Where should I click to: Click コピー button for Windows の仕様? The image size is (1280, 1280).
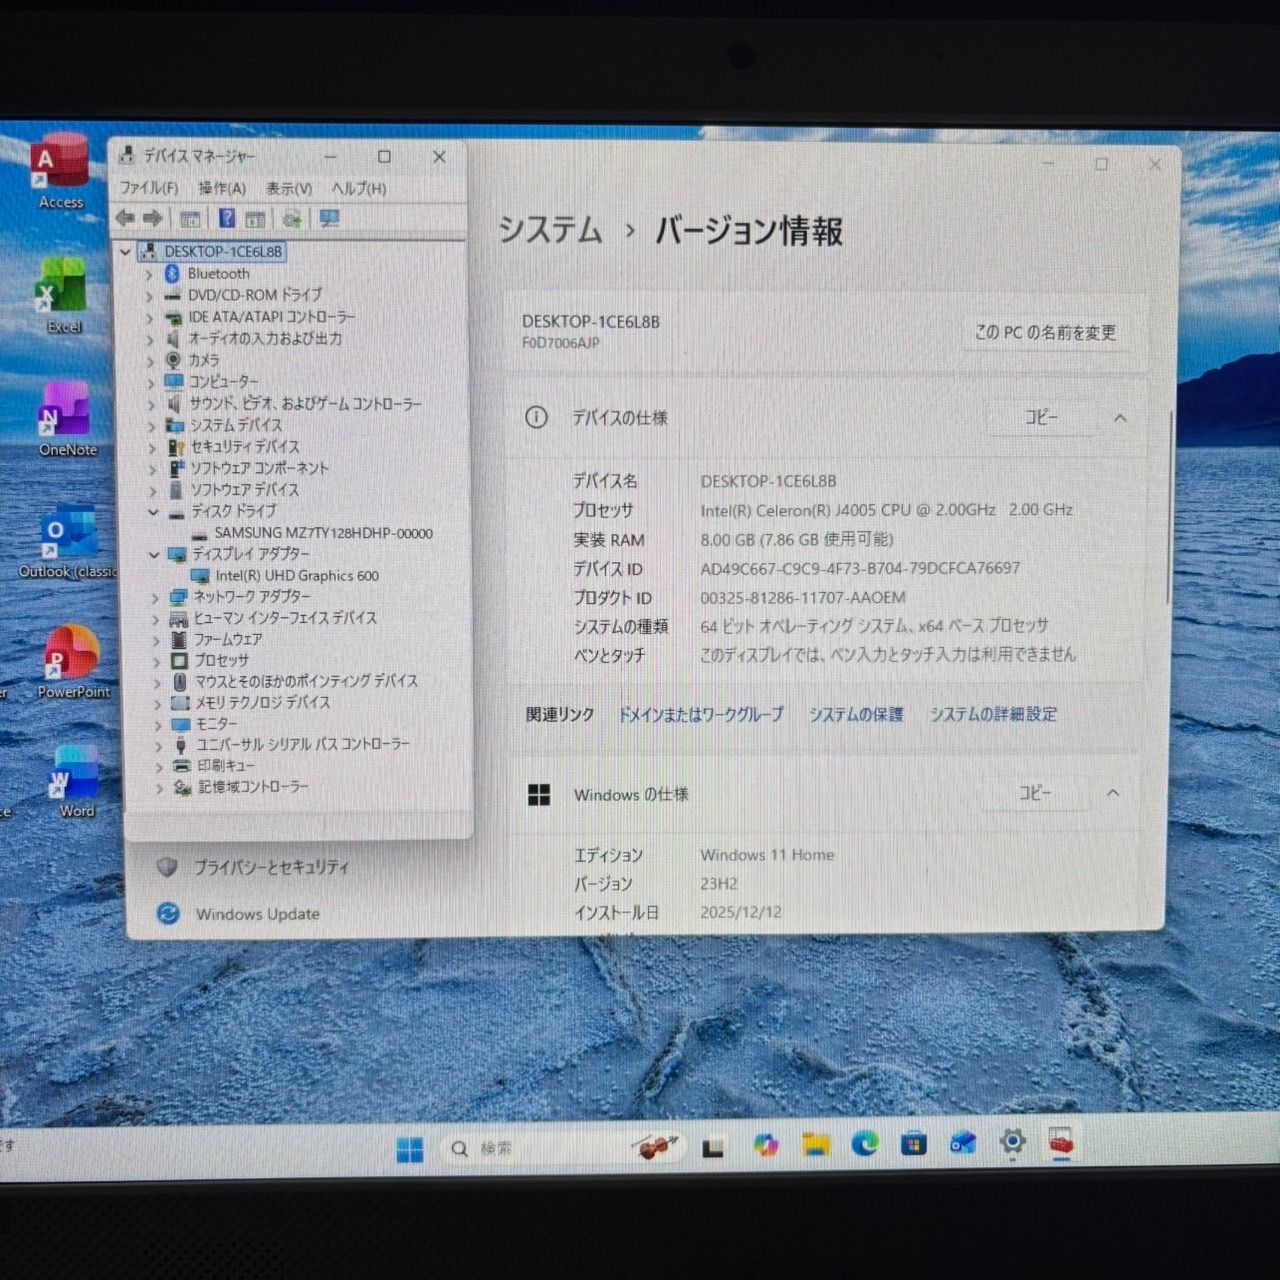[x=1035, y=793]
